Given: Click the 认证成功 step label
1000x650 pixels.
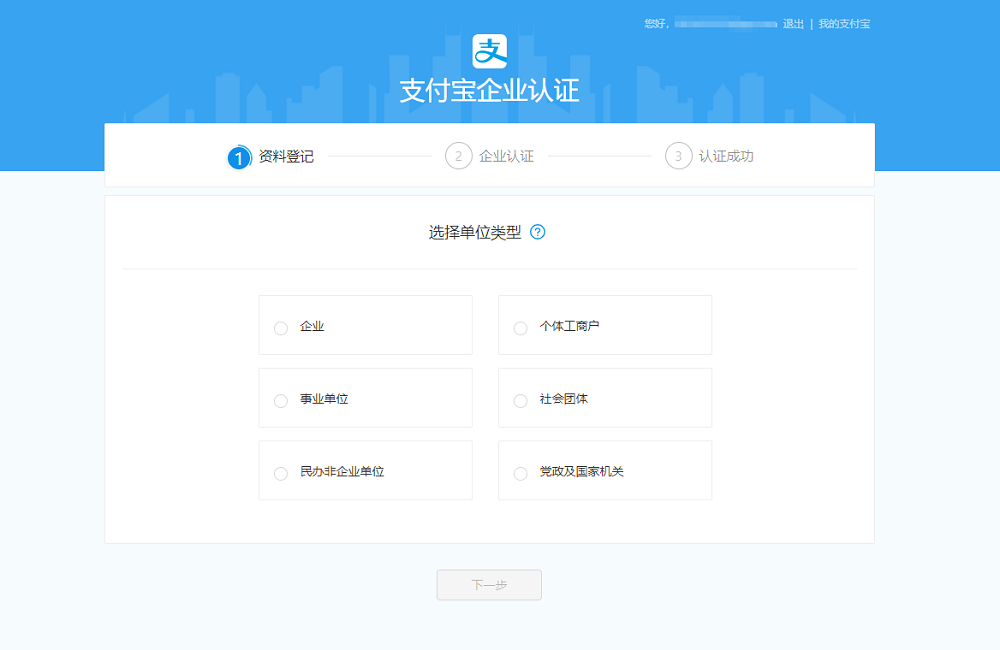Looking at the screenshot, I should (x=726, y=156).
